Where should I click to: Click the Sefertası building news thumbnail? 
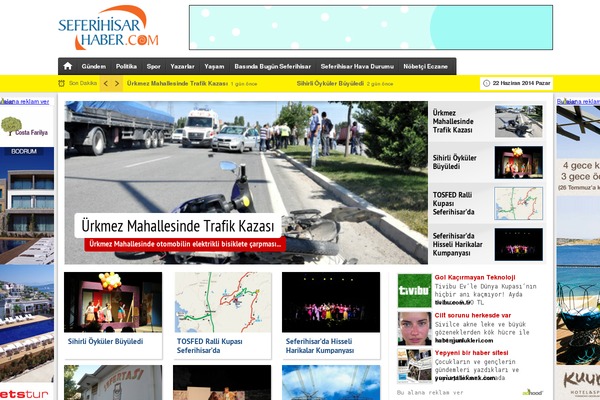click(113, 382)
